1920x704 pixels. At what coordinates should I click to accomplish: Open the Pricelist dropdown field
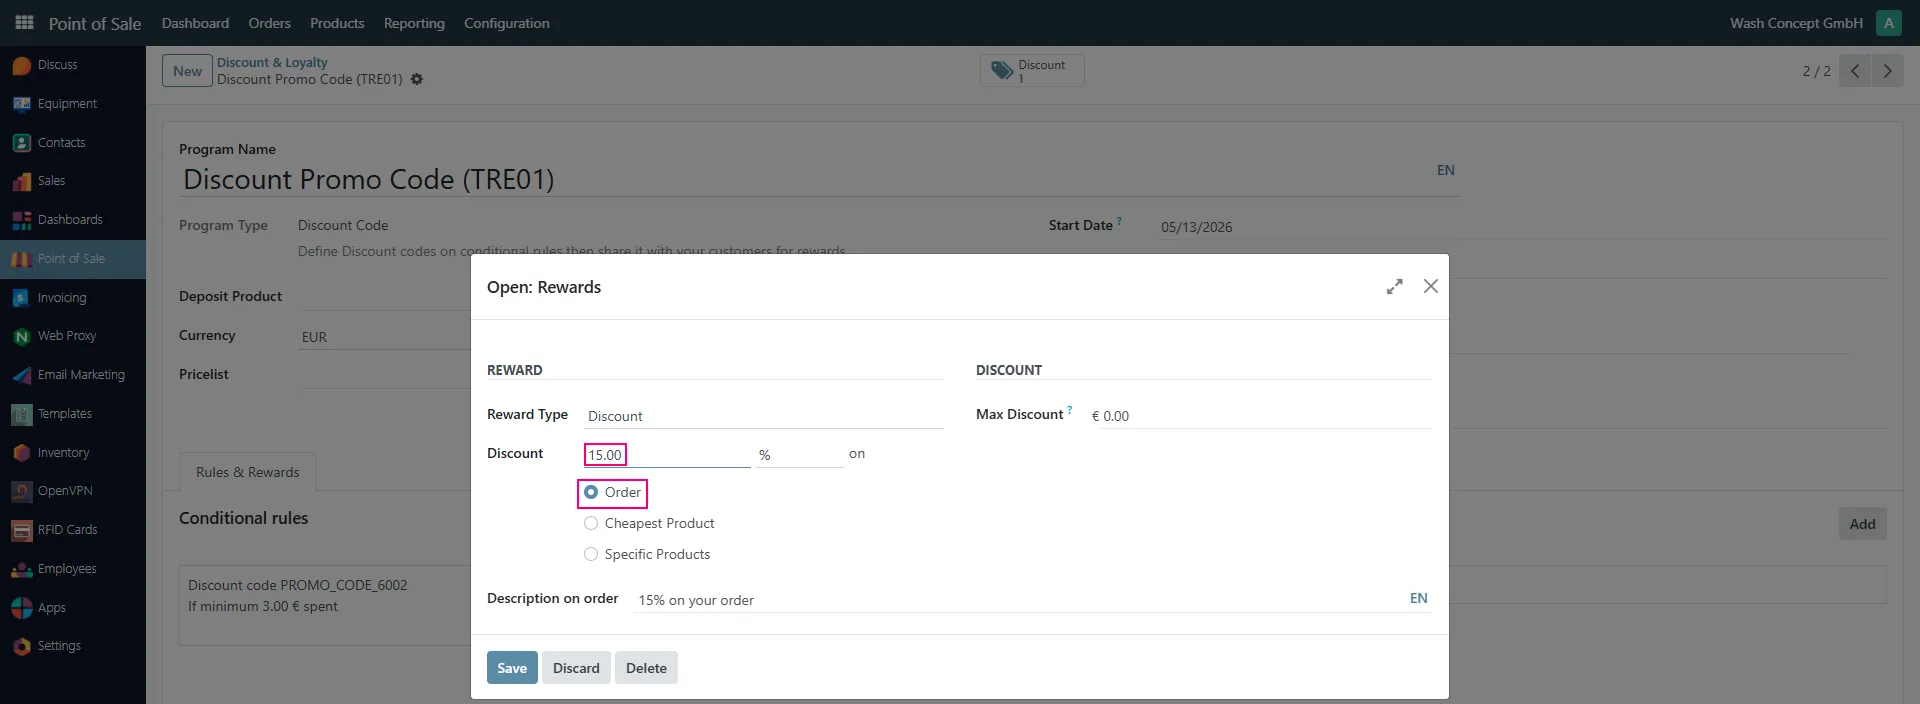[x=384, y=376]
